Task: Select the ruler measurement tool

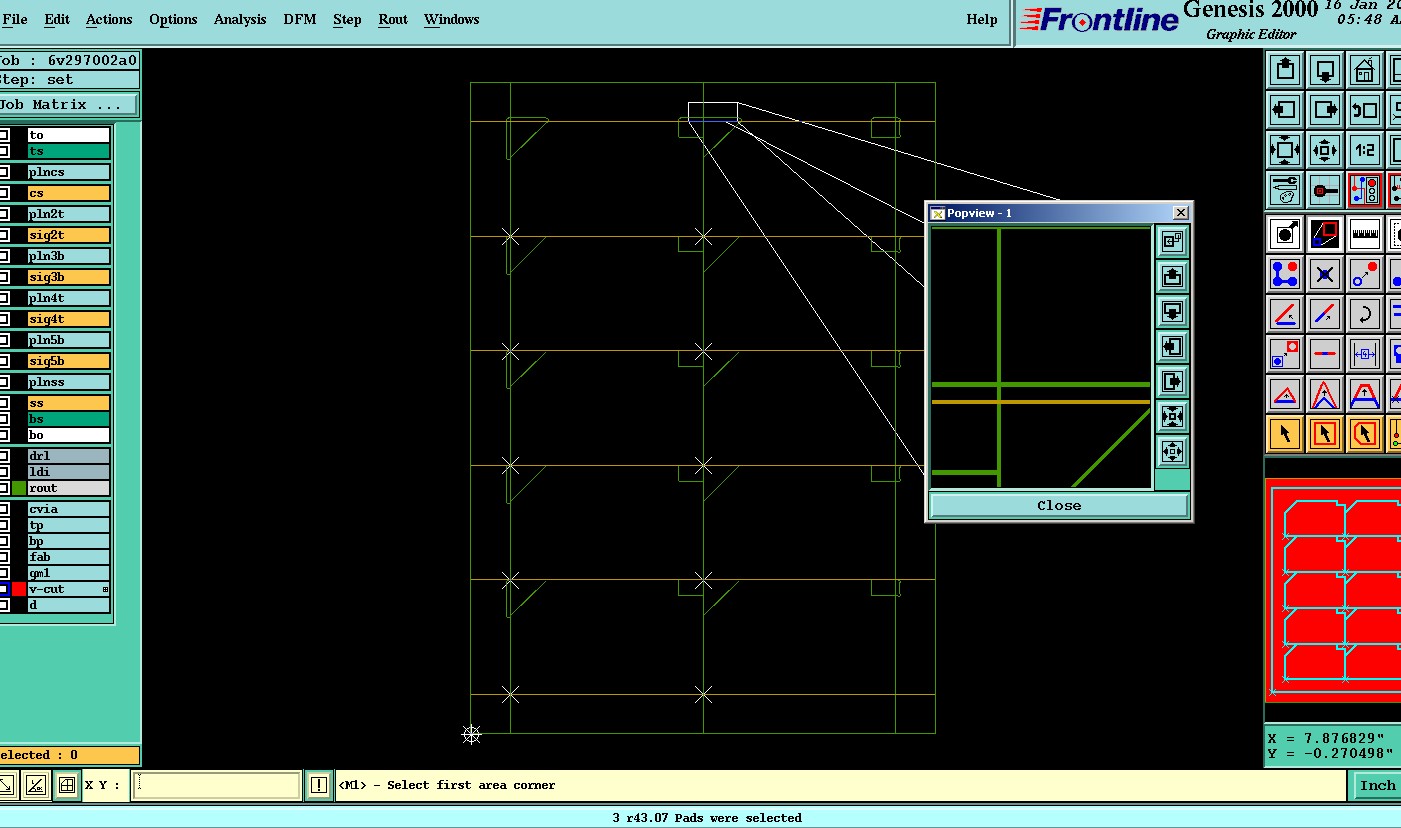Action: pos(1365,234)
